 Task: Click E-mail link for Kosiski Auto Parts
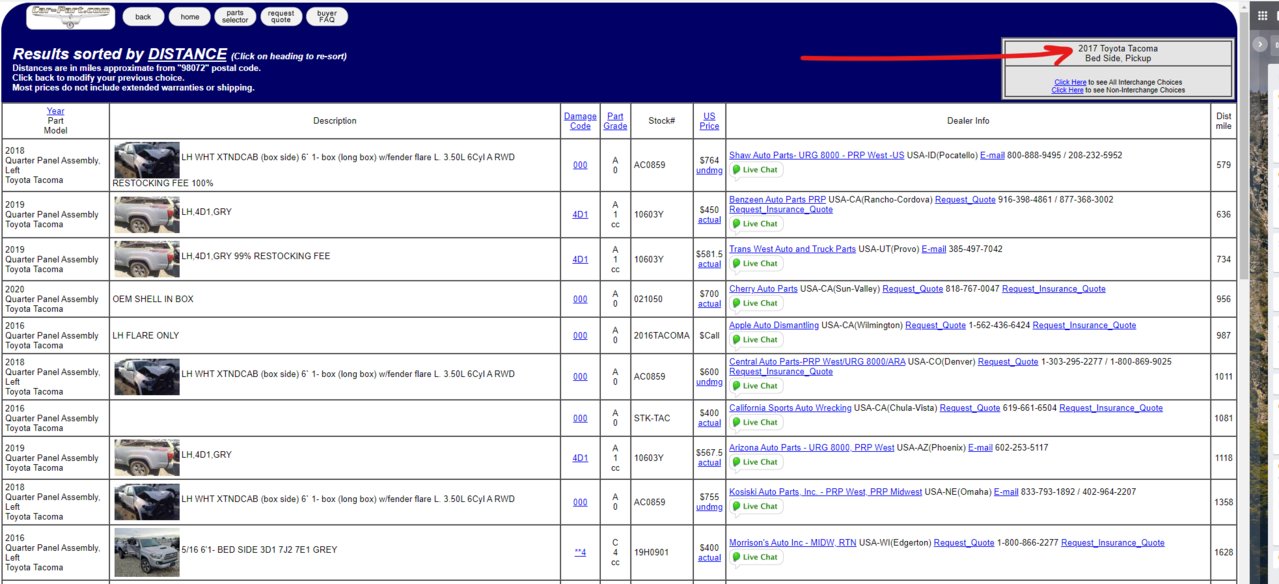point(1006,492)
